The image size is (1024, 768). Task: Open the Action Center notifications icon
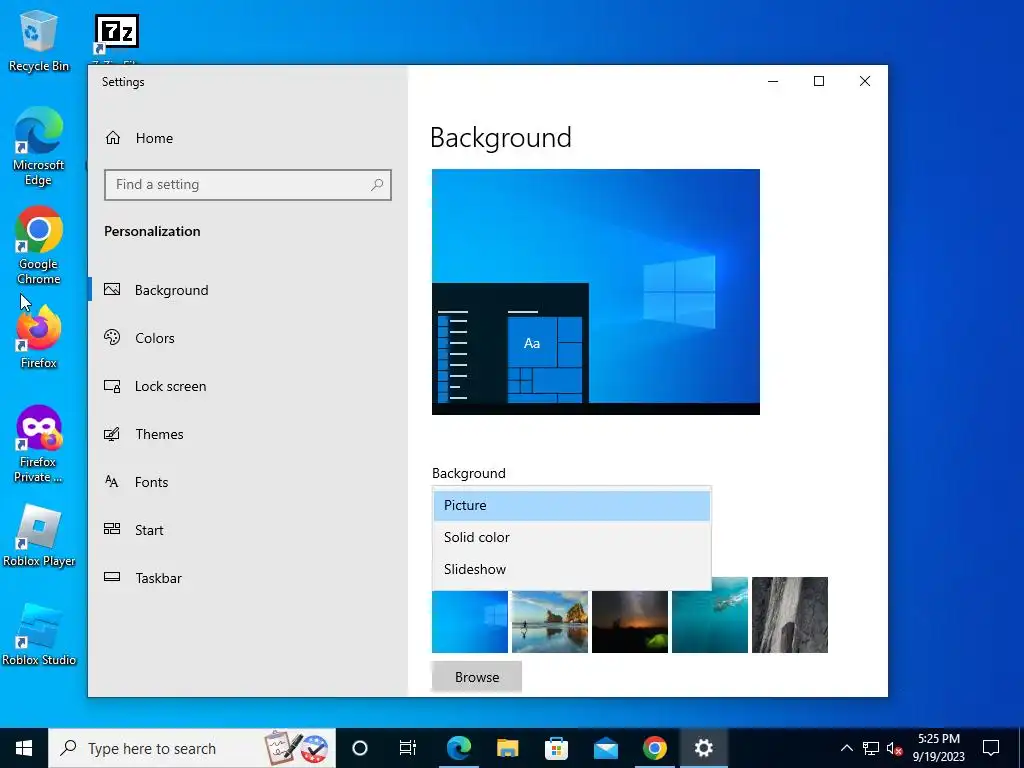991,748
